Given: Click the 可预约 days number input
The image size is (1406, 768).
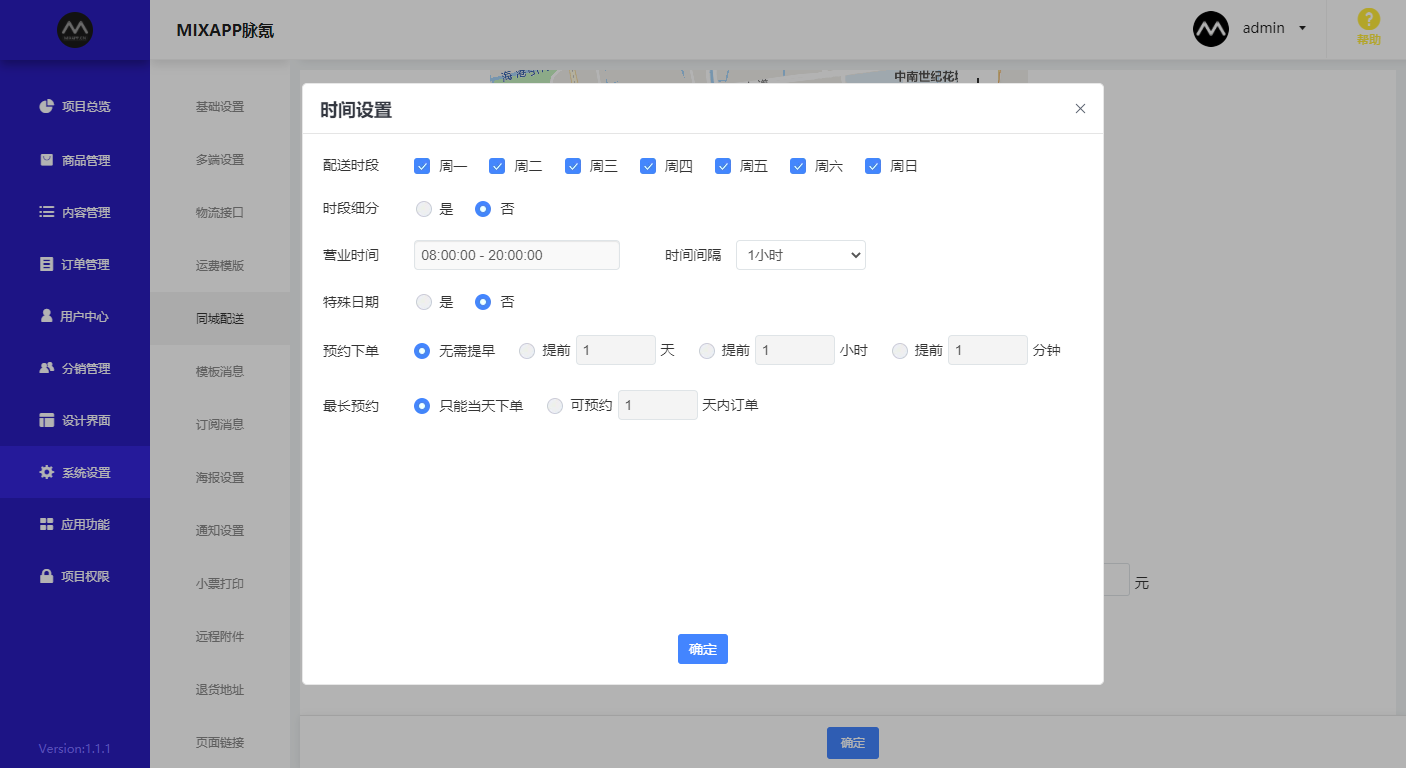Looking at the screenshot, I should (x=658, y=405).
